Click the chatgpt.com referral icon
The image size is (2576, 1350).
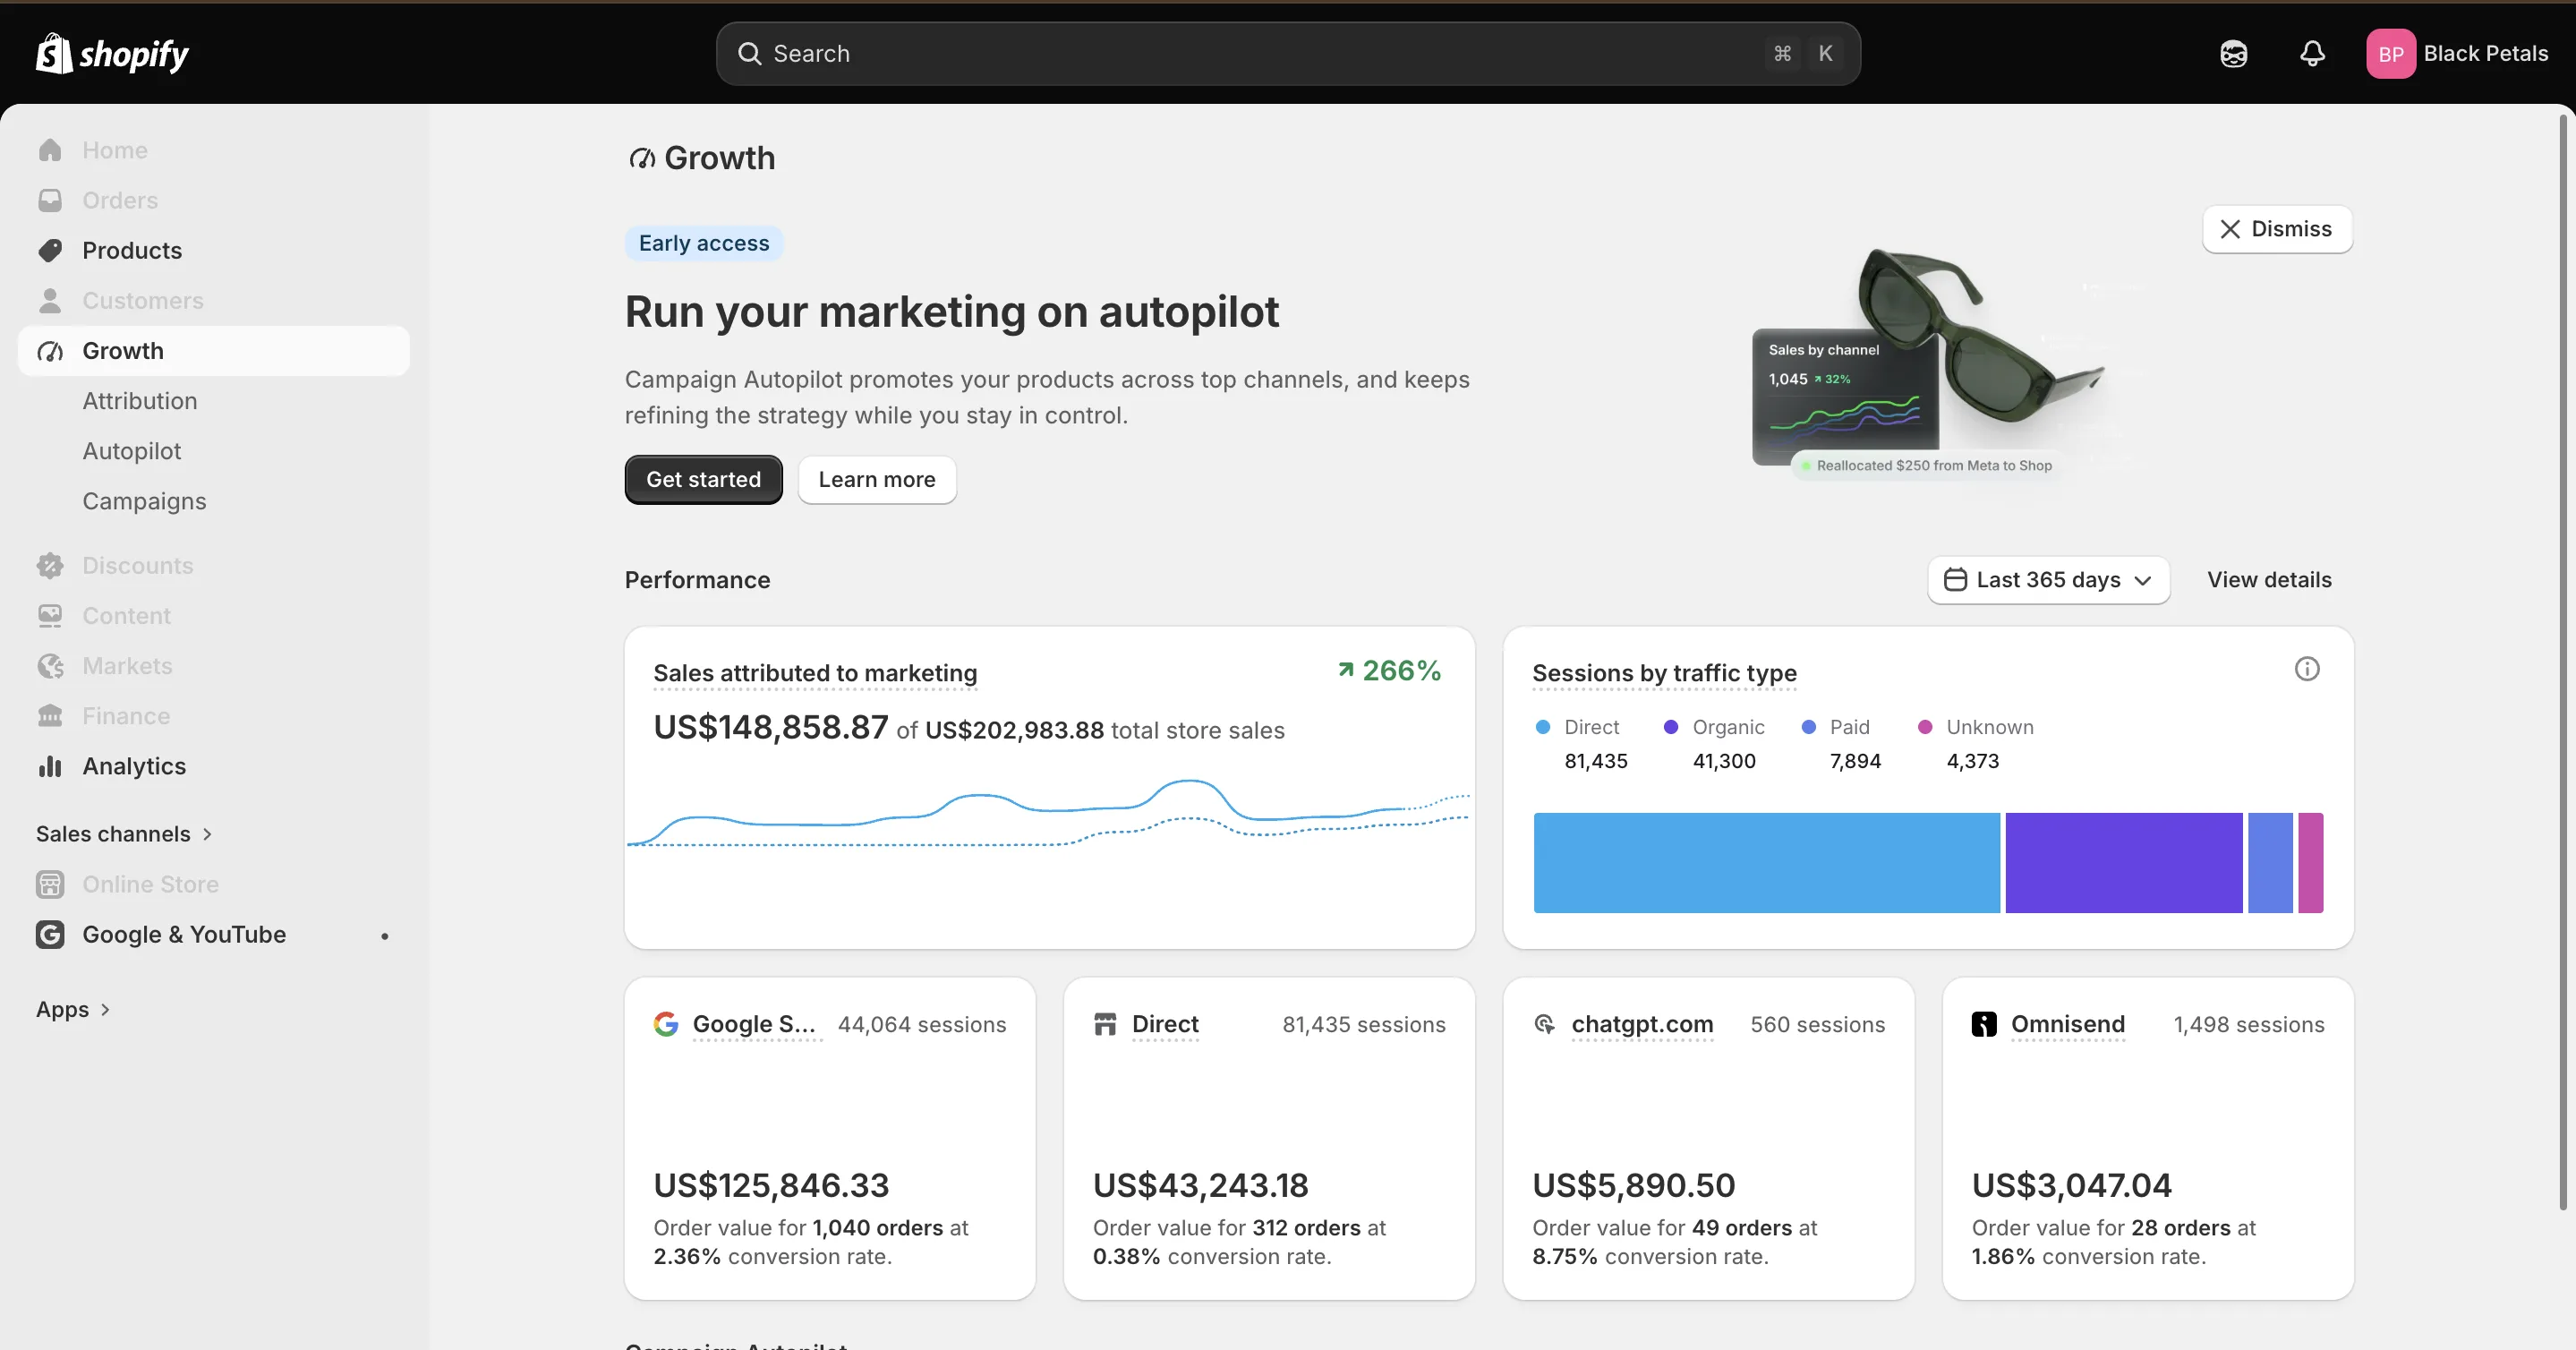point(1545,1024)
